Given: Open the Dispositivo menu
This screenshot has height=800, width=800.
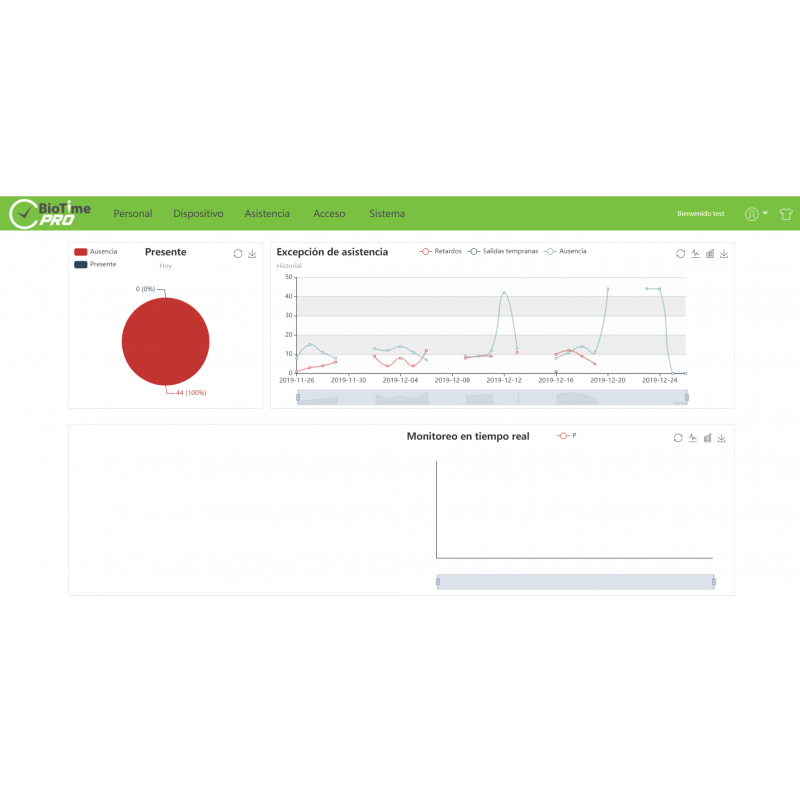Looking at the screenshot, I should click(198, 213).
